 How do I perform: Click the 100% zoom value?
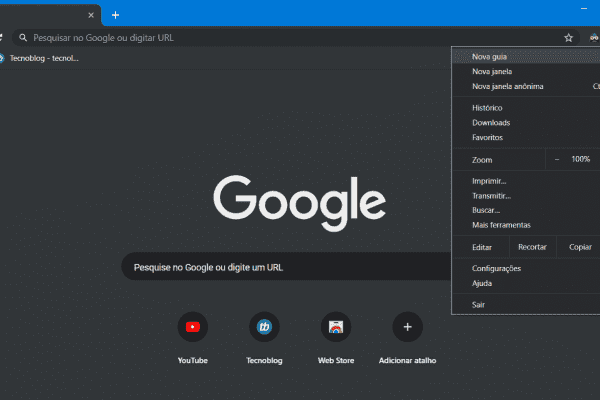point(580,159)
